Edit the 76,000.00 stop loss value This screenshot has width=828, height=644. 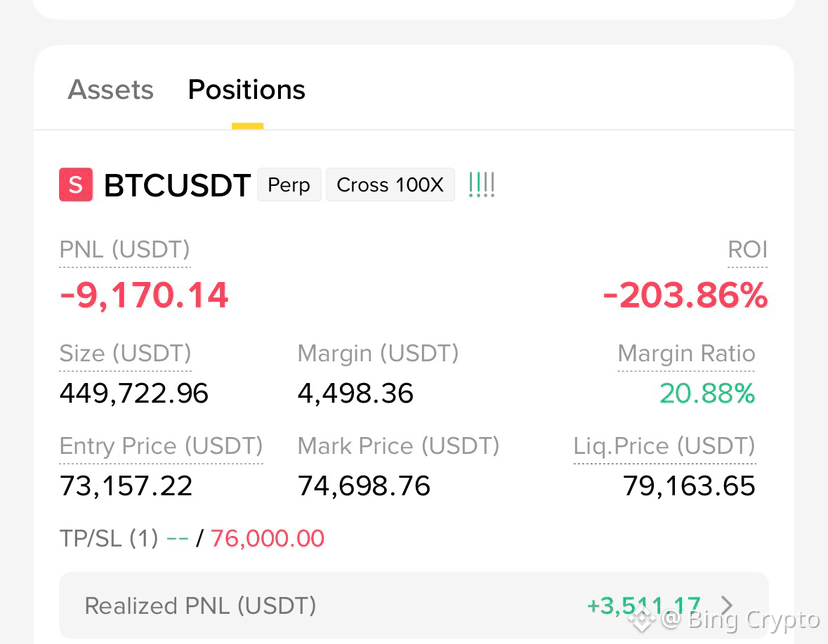point(267,538)
